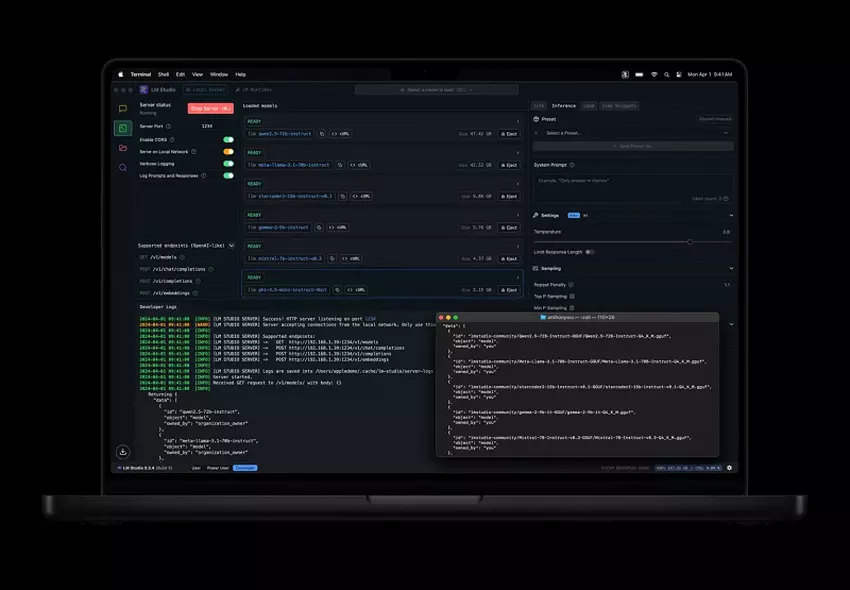Open settings gear in bottom status bar
The height and width of the screenshot is (590, 850).
point(729,467)
